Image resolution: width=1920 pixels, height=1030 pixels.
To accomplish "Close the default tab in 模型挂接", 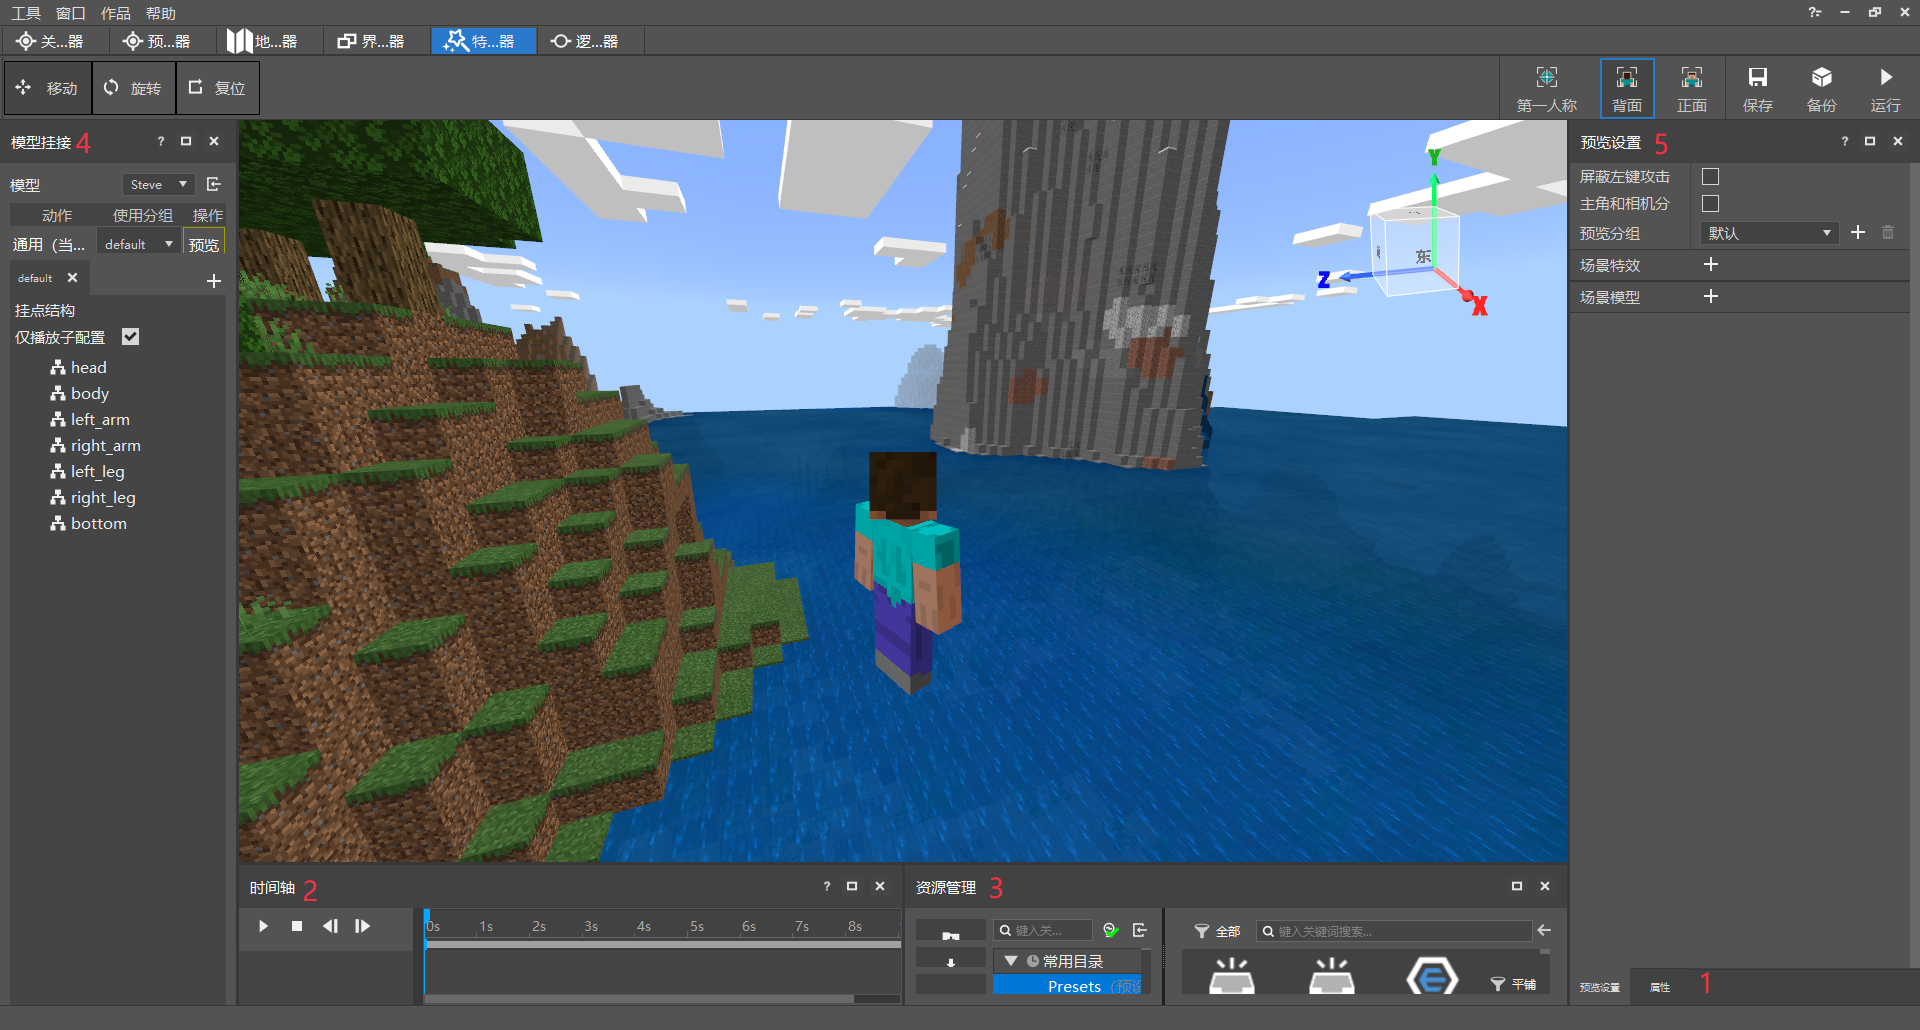I will [x=72, y=278].
